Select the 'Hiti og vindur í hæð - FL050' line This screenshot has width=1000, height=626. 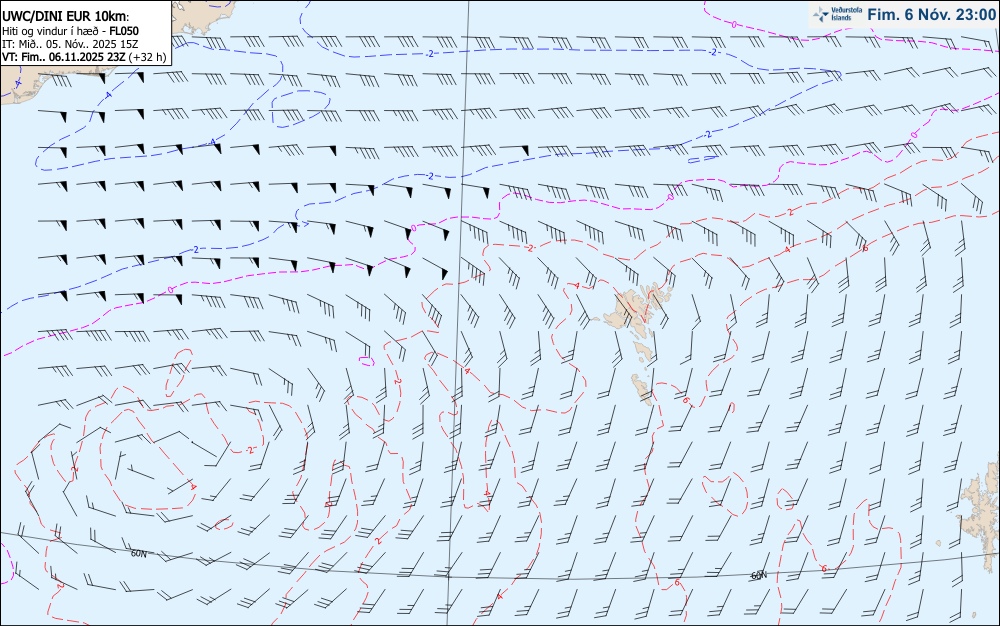[x=70, y=31]
